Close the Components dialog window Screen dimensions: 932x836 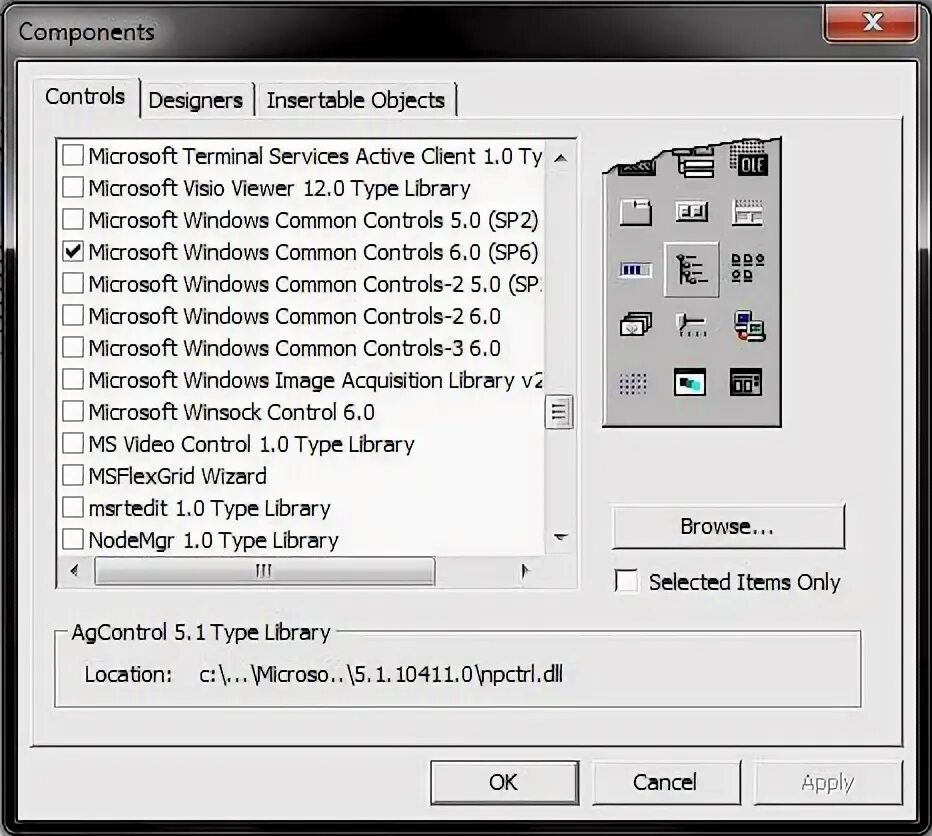point(871,23)
